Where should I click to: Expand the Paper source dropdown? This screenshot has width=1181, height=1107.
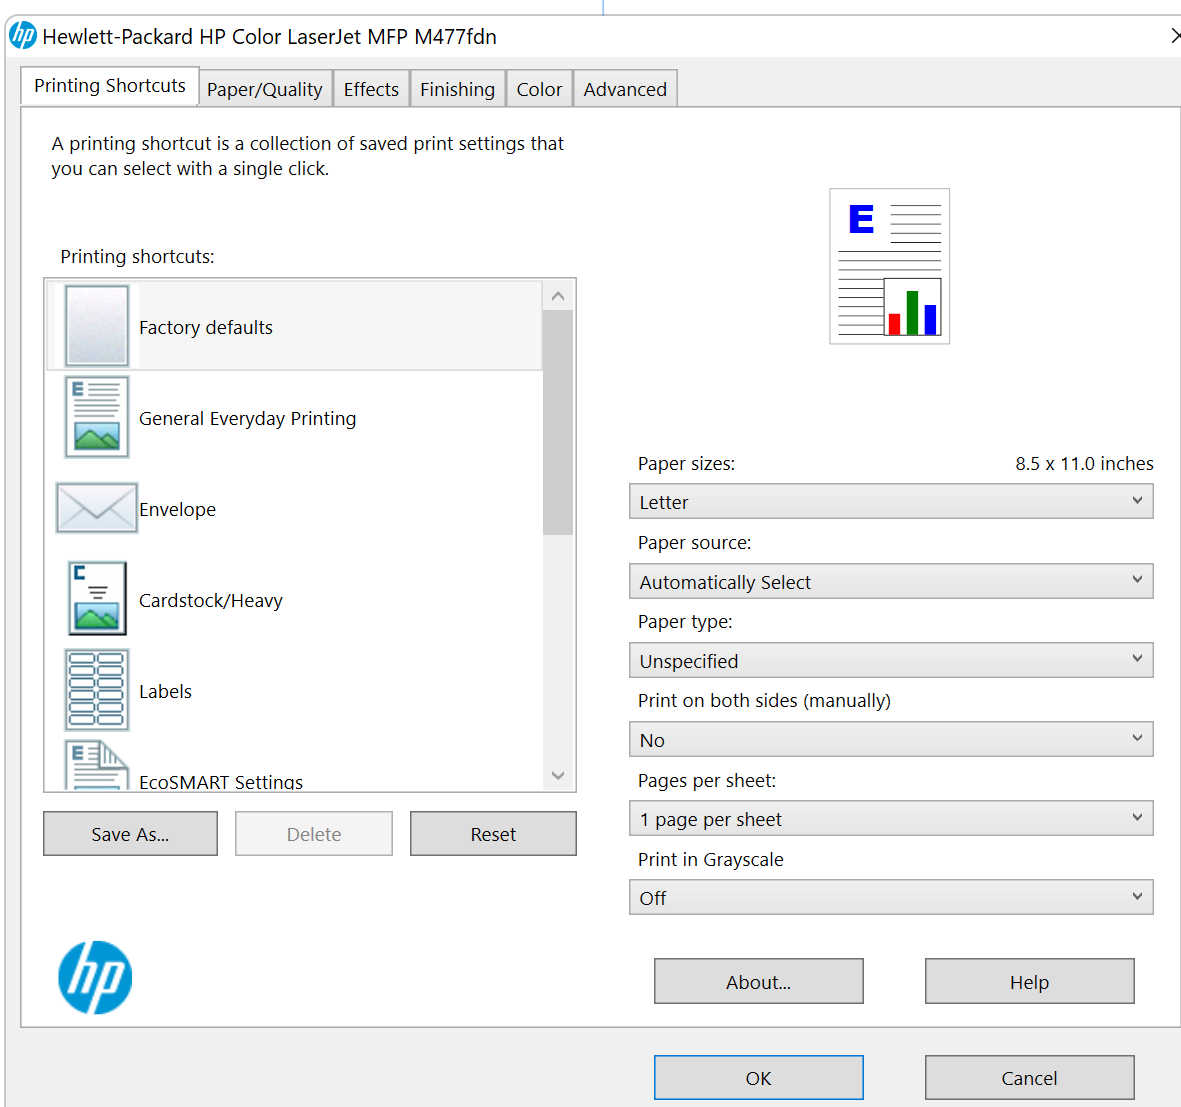click(891, 581)
